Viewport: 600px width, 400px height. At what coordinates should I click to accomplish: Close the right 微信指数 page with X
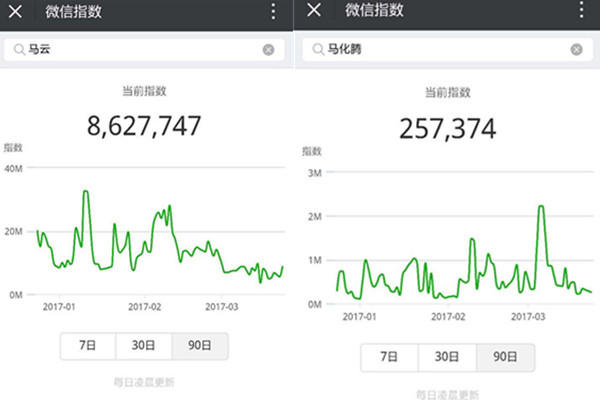point(314,10)
